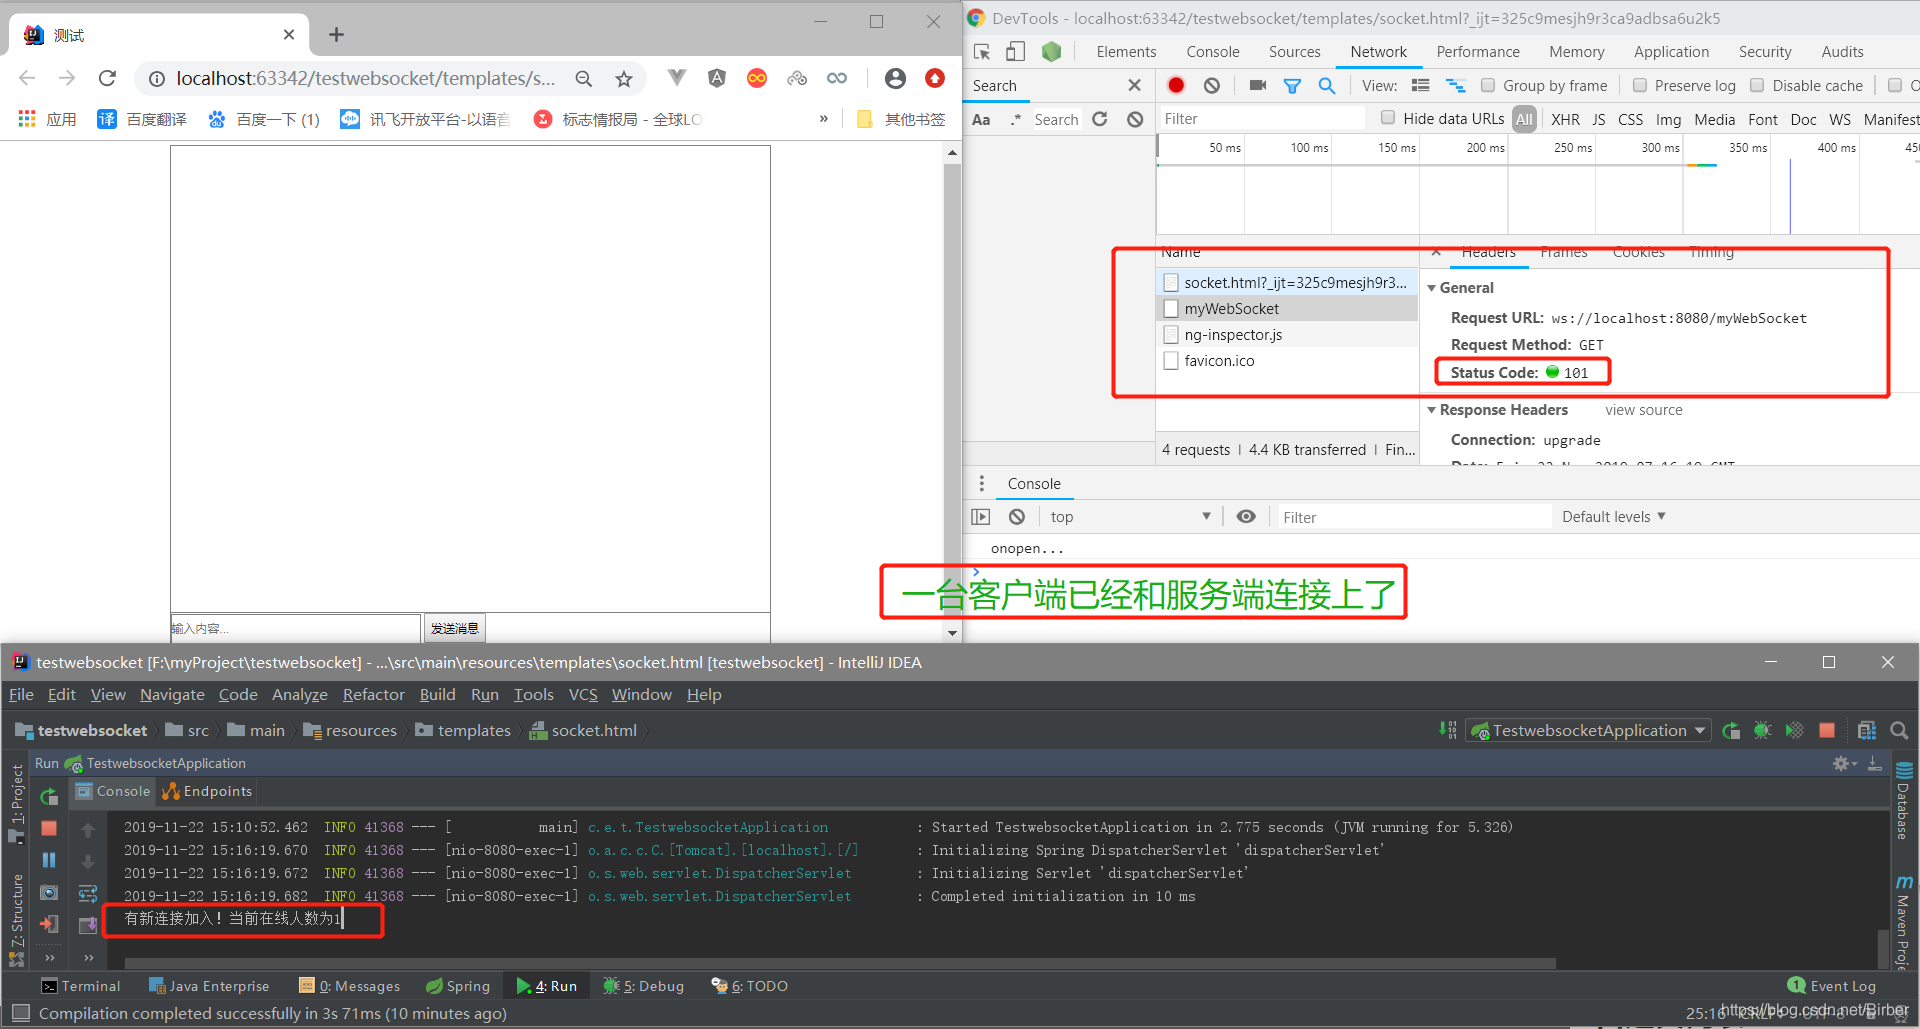
Task: Clear the console with the block icon
Action: pyautogui.click(x=1017, y=516)
